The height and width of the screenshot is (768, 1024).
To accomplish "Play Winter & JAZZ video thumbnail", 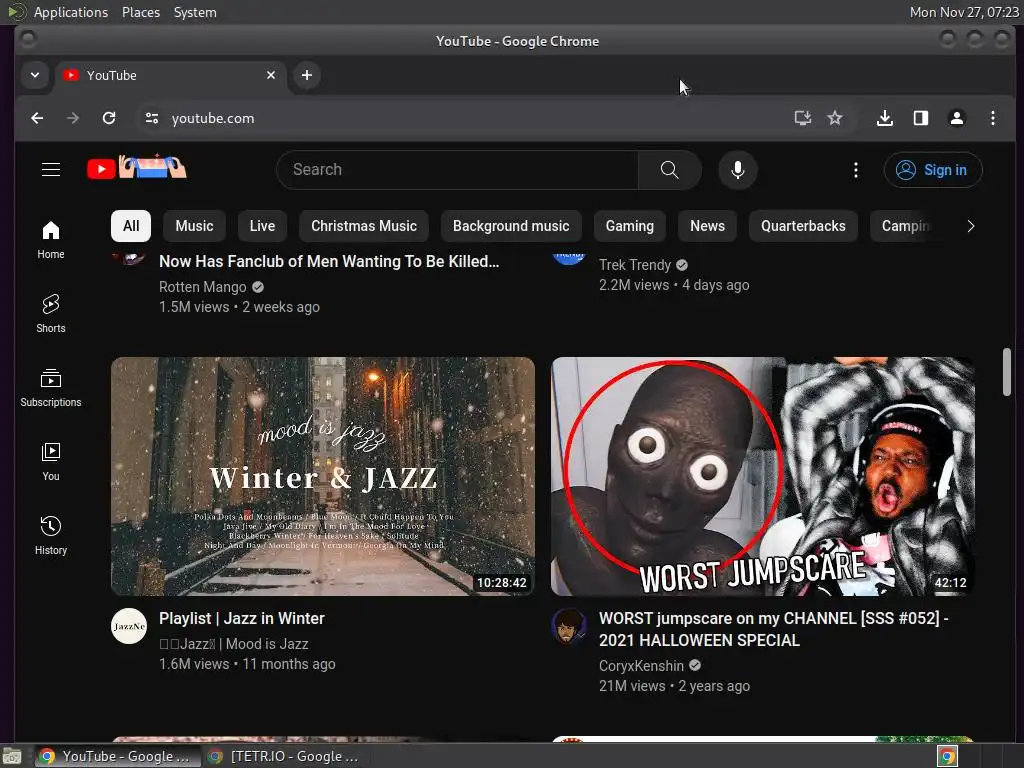I will (323, 476).
